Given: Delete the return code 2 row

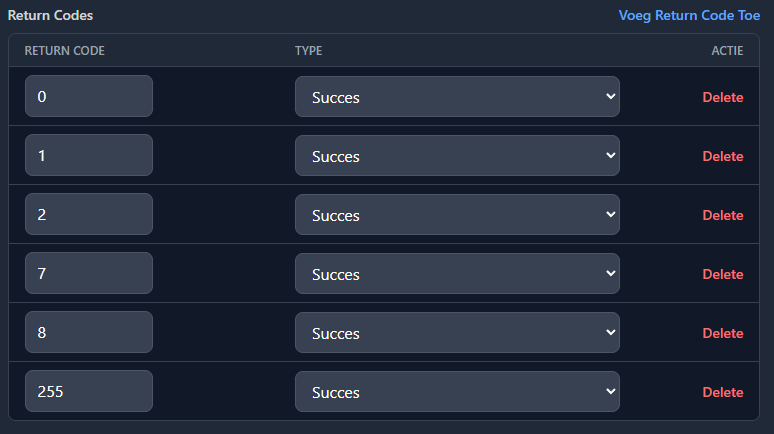Looking at the screenshot, I should point(722,215).
